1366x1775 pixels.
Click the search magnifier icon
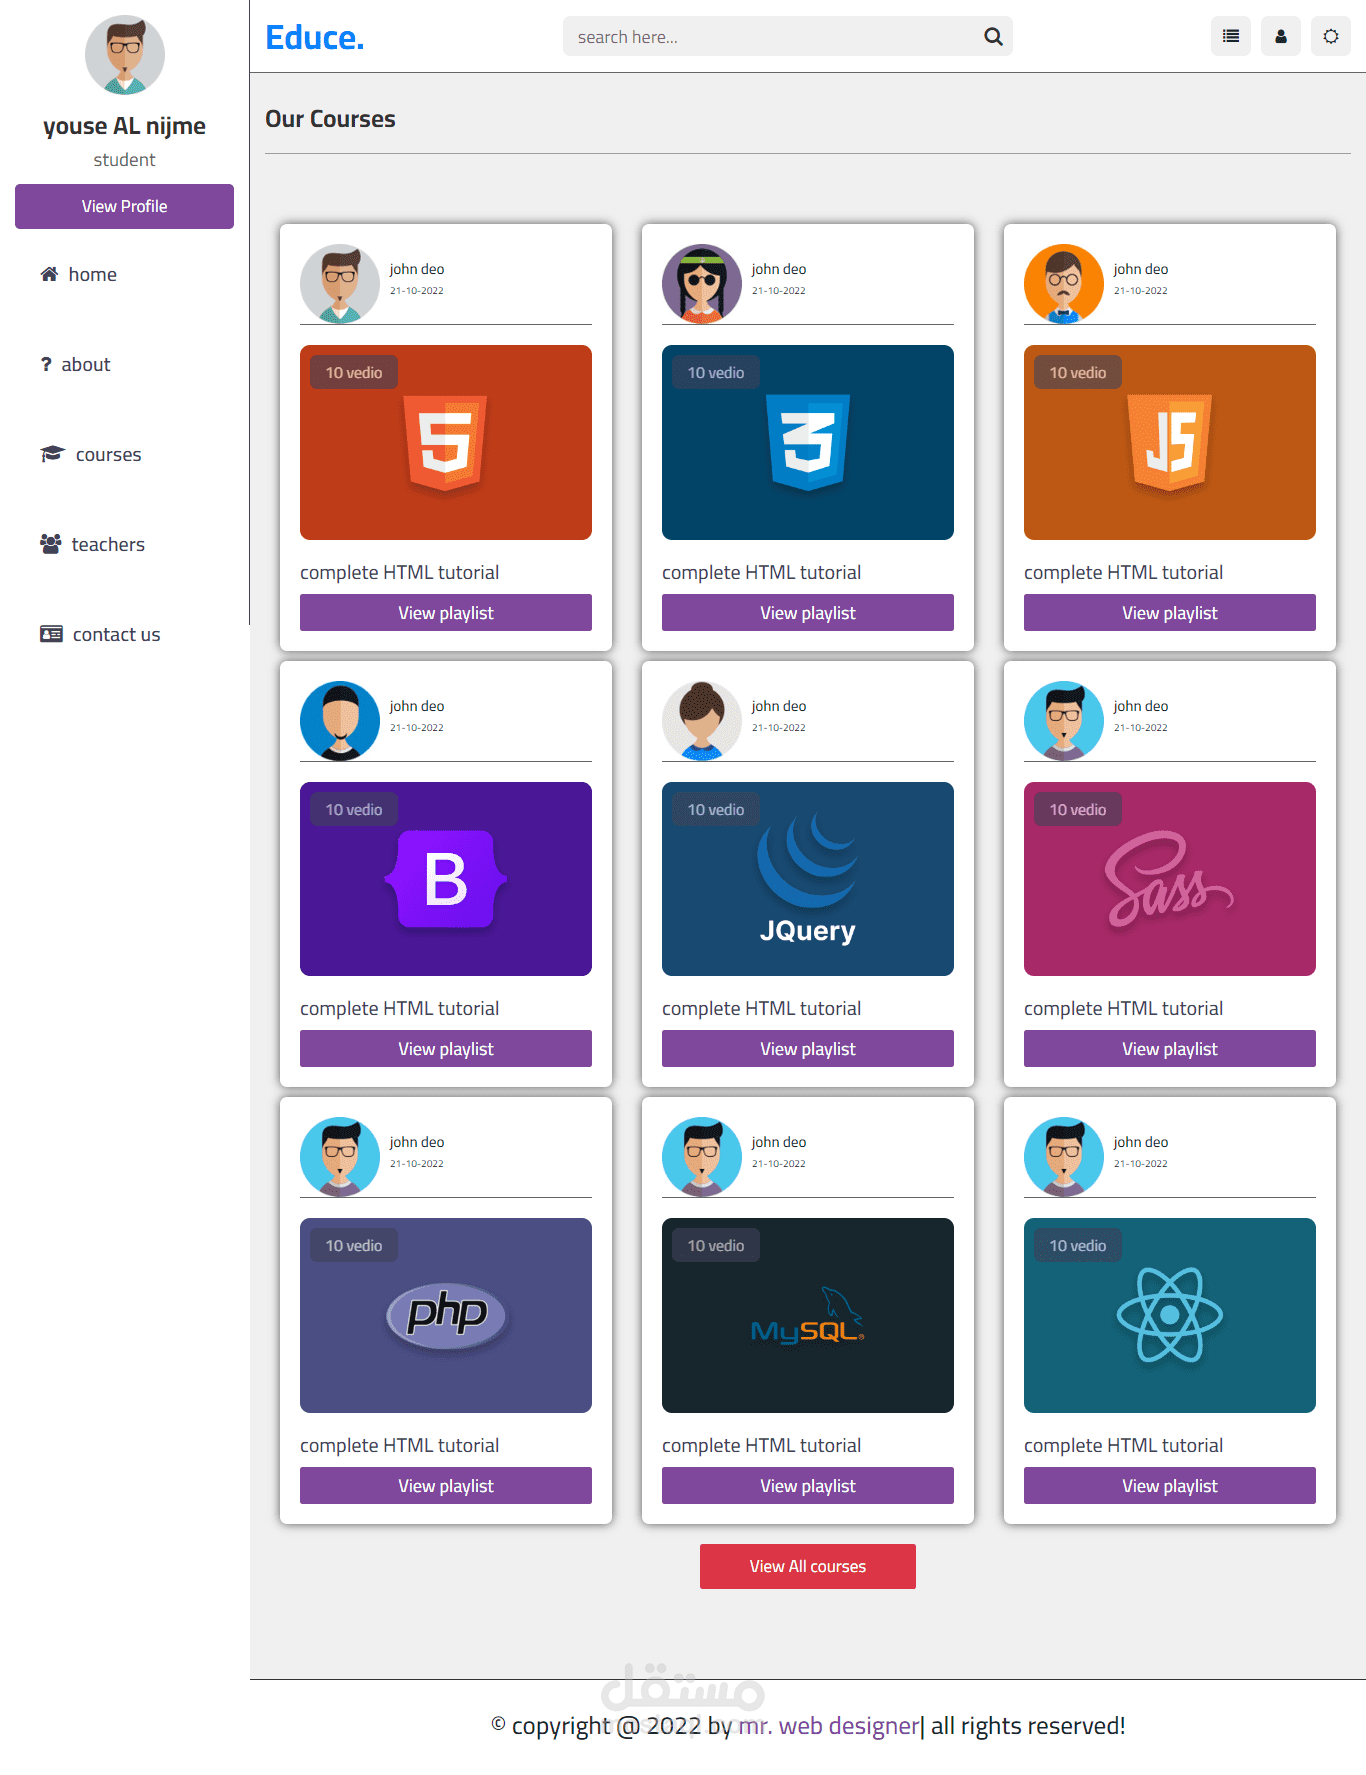pos(993,37)
